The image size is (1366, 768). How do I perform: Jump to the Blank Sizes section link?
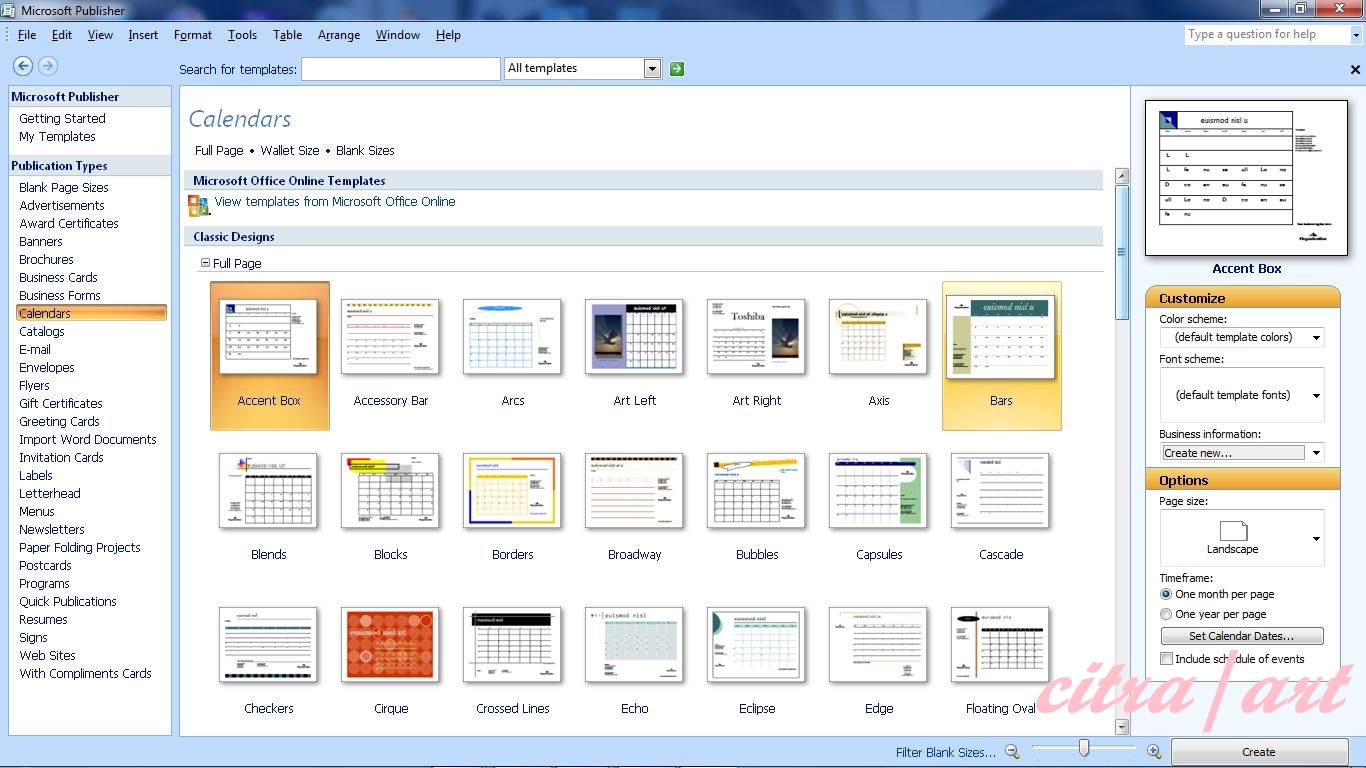365,151
